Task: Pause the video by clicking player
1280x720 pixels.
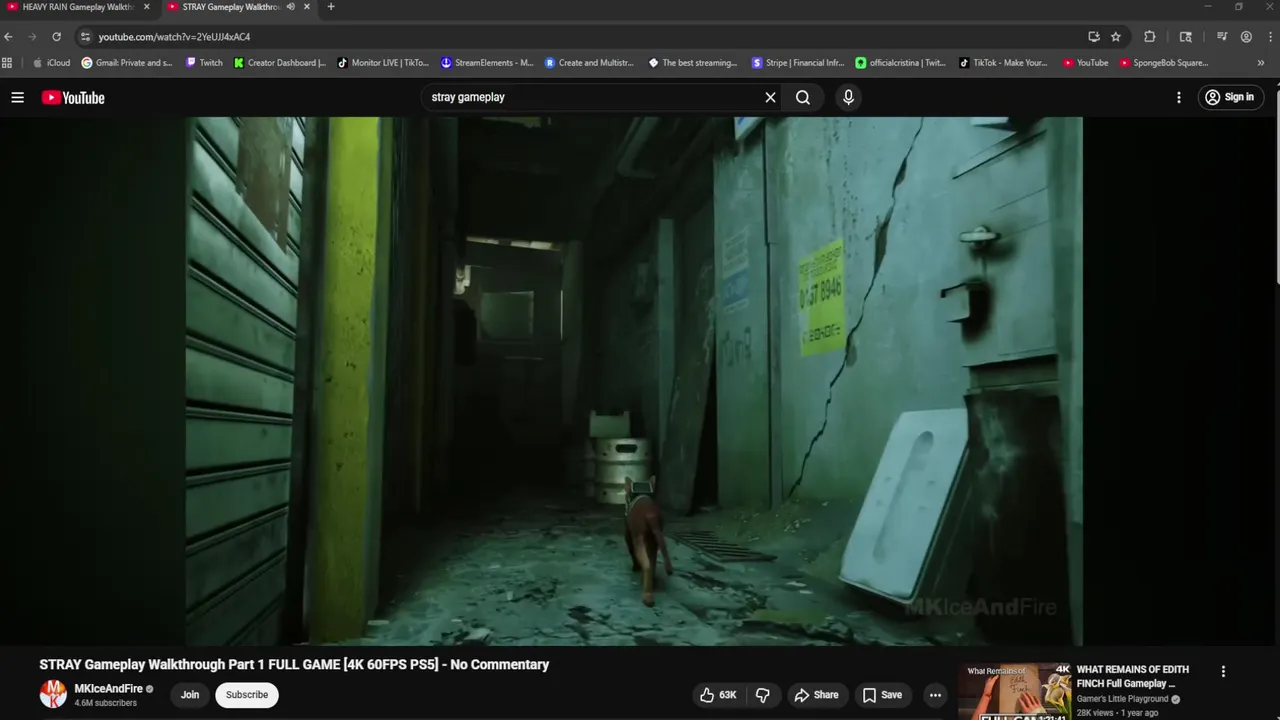Action: tap(634, 381)
